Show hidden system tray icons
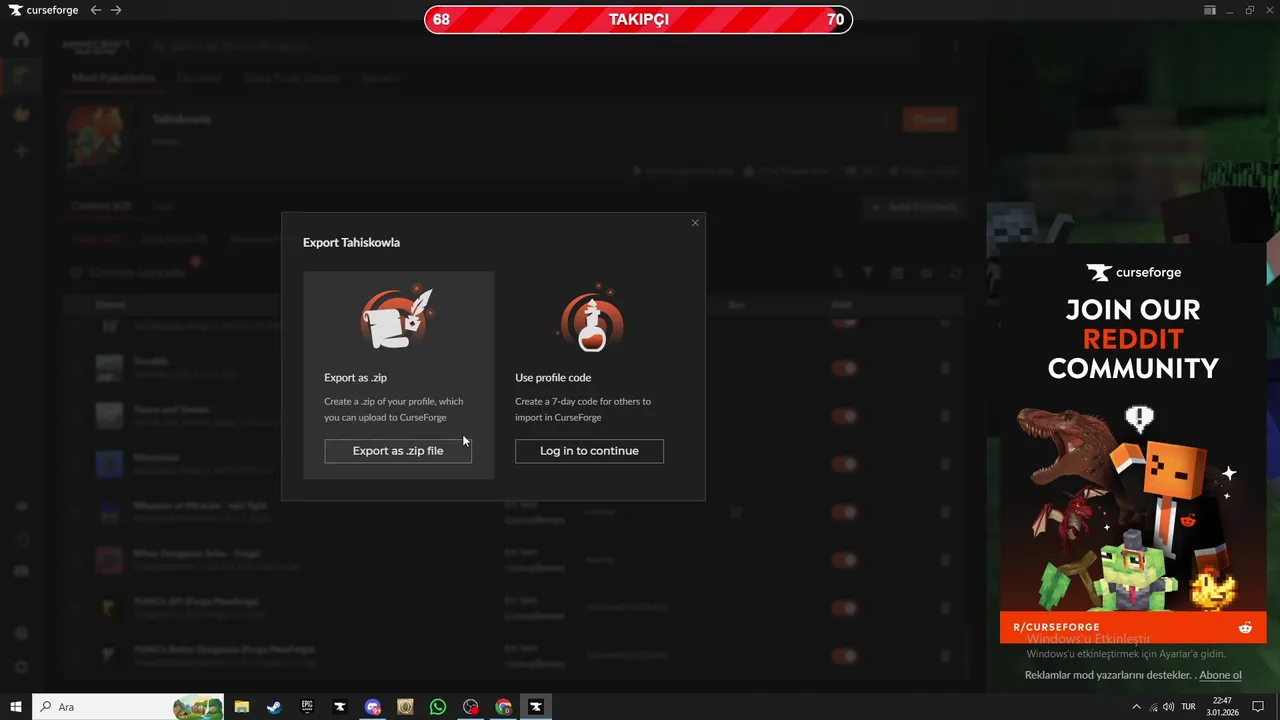The height and width of the screenshot is (720, 1280). point(1136,707)
